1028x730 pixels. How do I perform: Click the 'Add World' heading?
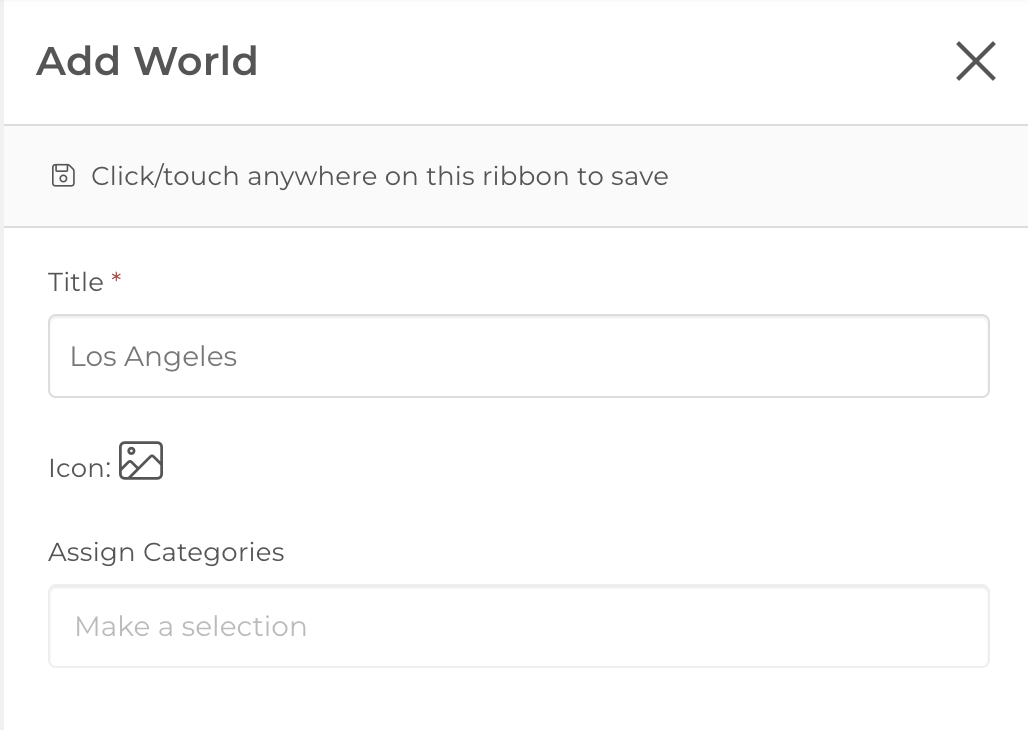147,61
